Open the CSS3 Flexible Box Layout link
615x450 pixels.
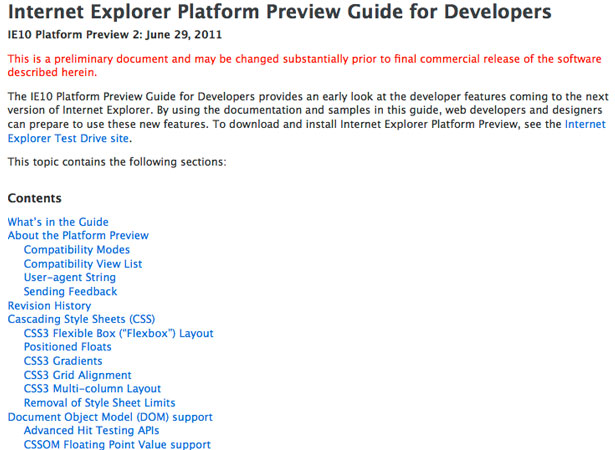(x=118, y=333)
